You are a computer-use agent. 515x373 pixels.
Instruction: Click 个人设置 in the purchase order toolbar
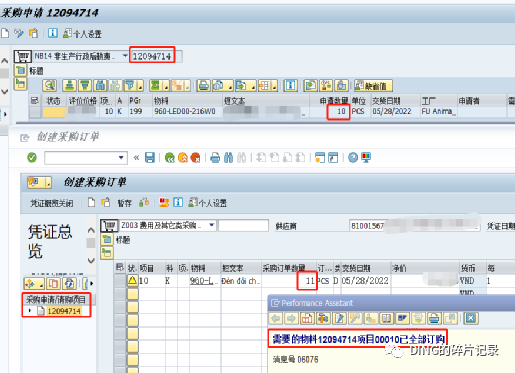(x=207, y=203)
